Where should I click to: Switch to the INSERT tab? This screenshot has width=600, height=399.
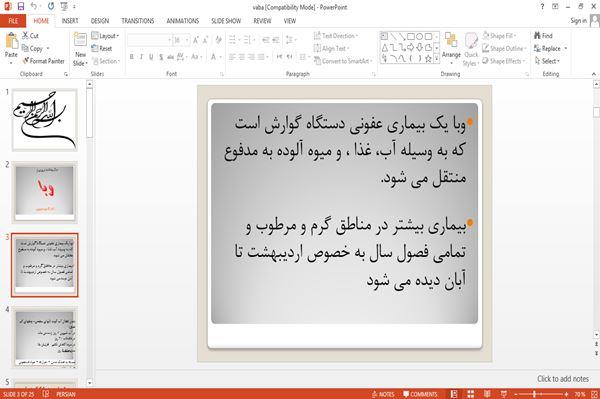pos(70,21)
